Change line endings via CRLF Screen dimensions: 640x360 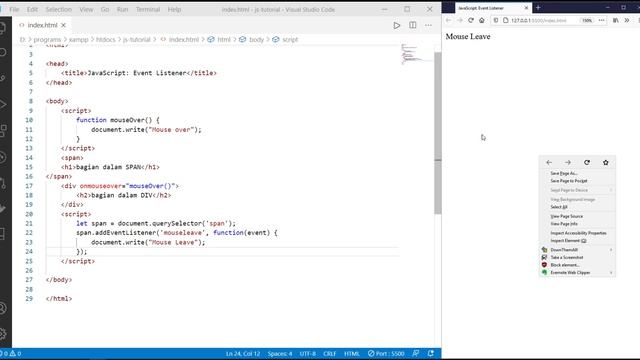click(329, 353)
